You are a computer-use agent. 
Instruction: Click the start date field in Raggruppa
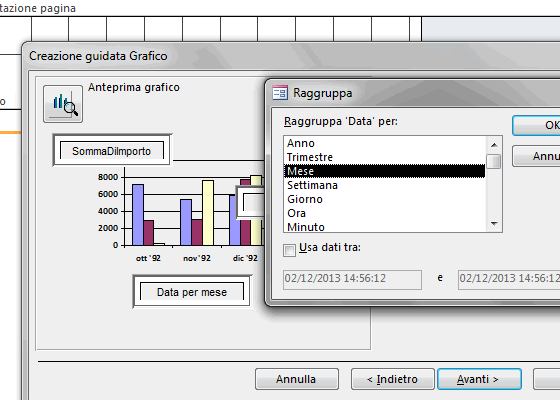(x=352, y=280)
